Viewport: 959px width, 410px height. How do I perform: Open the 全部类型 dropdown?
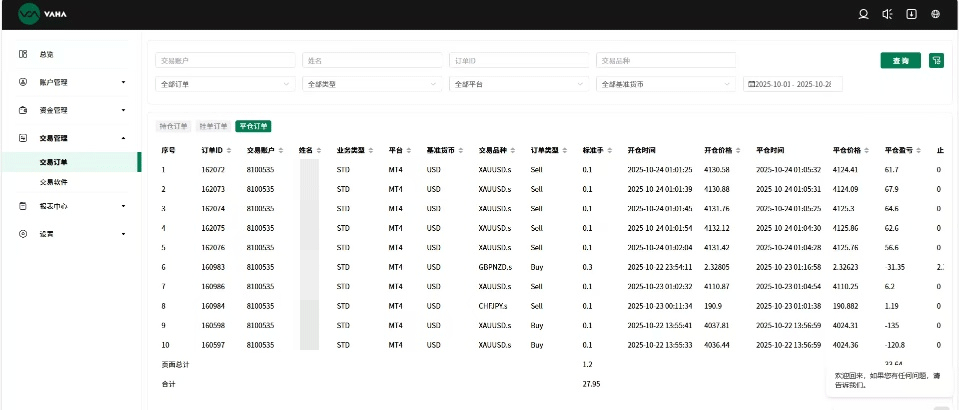(372, 84)
